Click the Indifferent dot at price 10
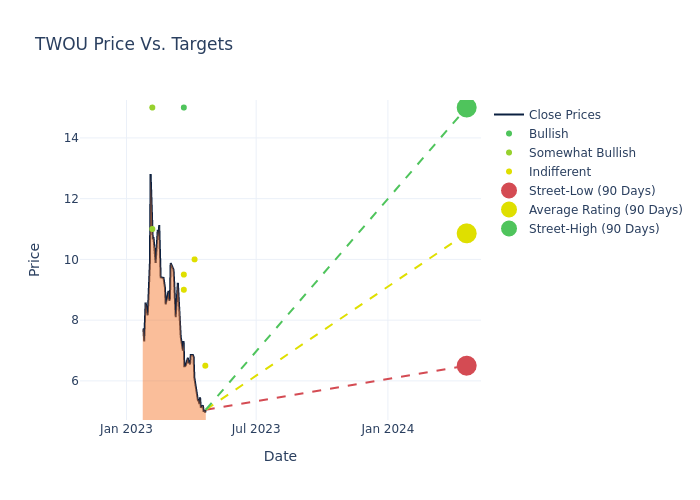Viewport: 700px width, 500px height. pos(194,259)
